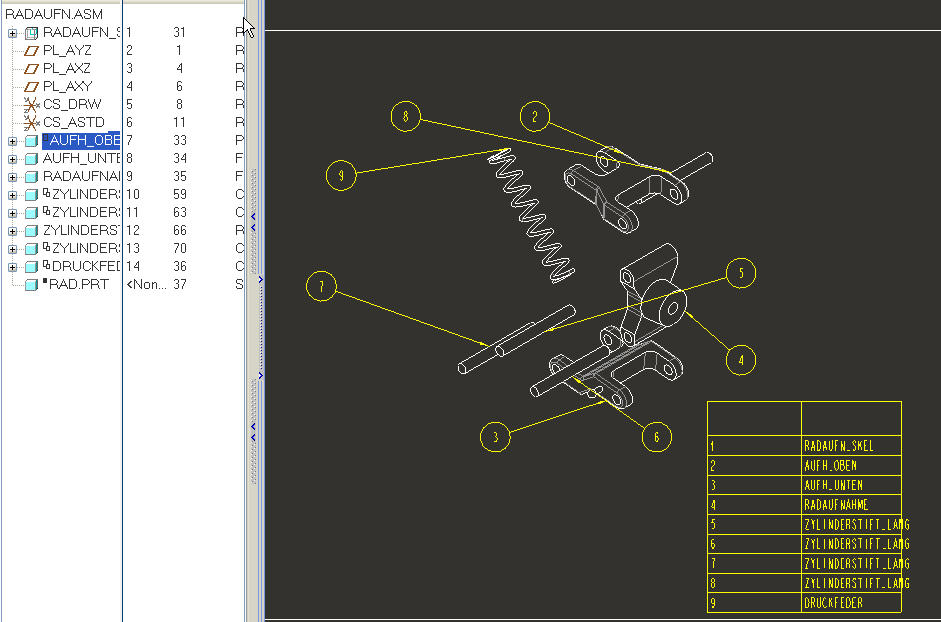Screen dimensions: 941x622
Task: Select balloon number 4 in the drawing
Action: 741,360
